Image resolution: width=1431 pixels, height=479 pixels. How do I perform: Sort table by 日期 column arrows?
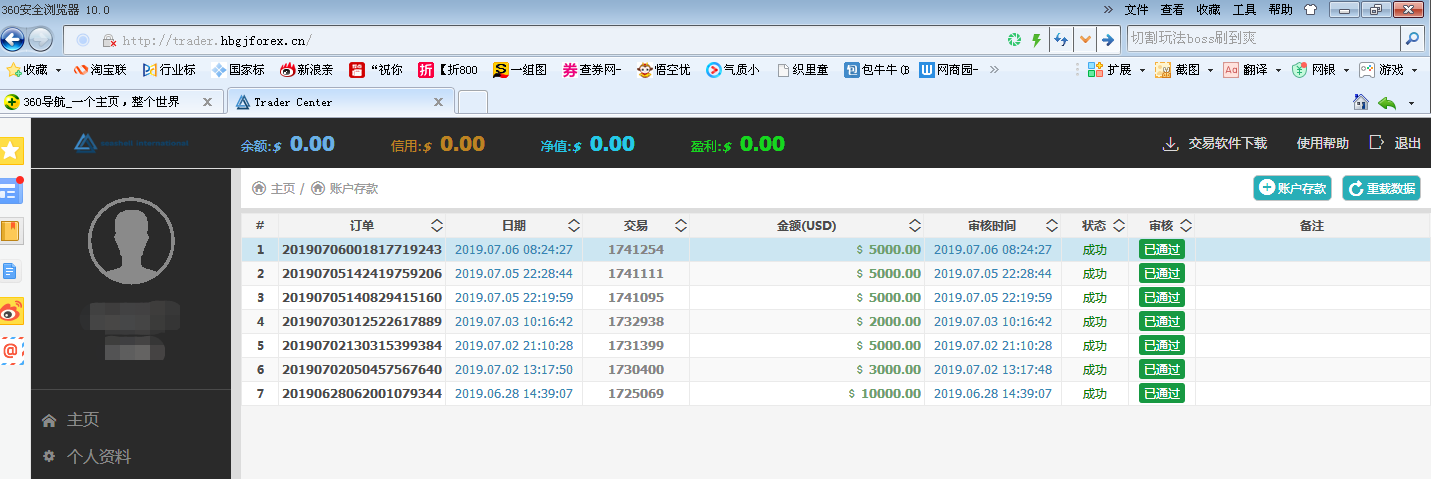point(574,226)
